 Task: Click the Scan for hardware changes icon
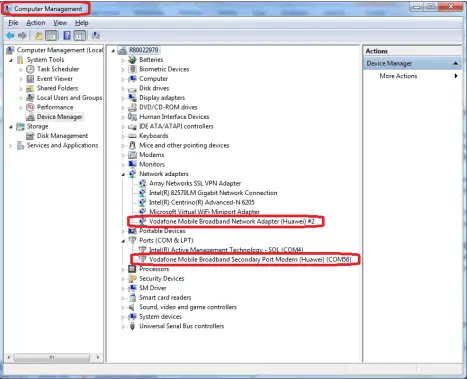tap(96, 35)
